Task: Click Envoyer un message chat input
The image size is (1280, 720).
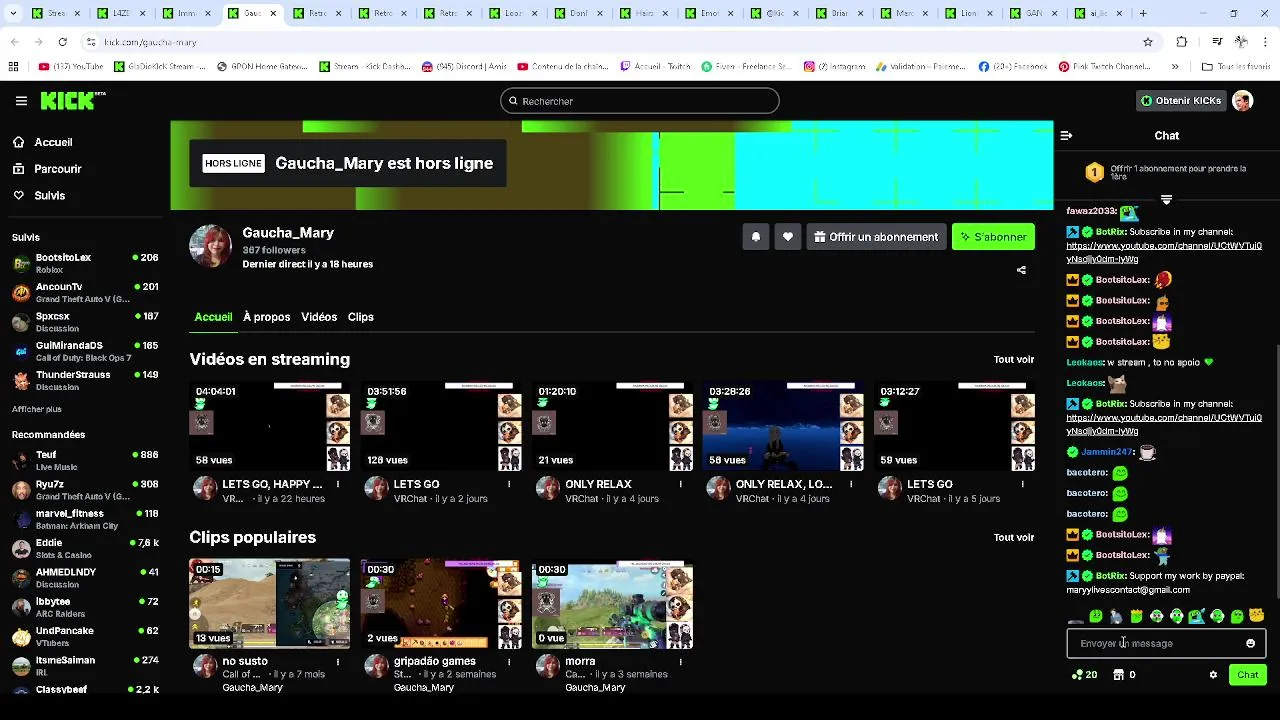Action: pos(1166,643)
